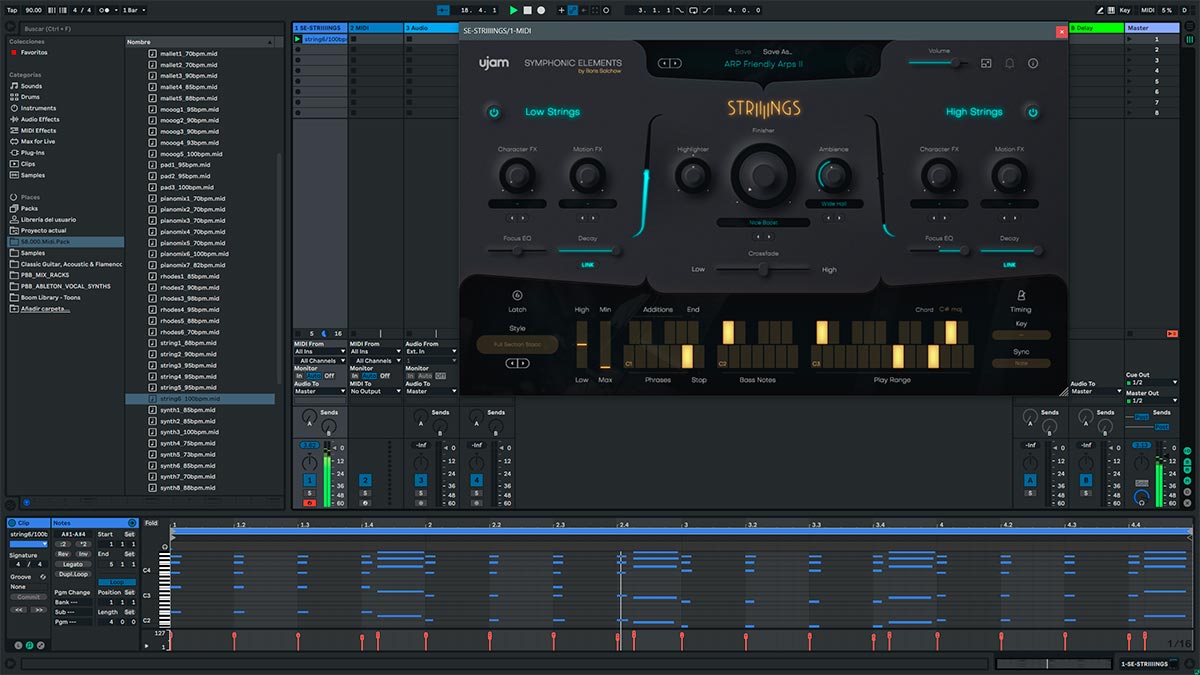The image size is (1200, 675).
Task: Click the Legato button
Action: [72, 564]
